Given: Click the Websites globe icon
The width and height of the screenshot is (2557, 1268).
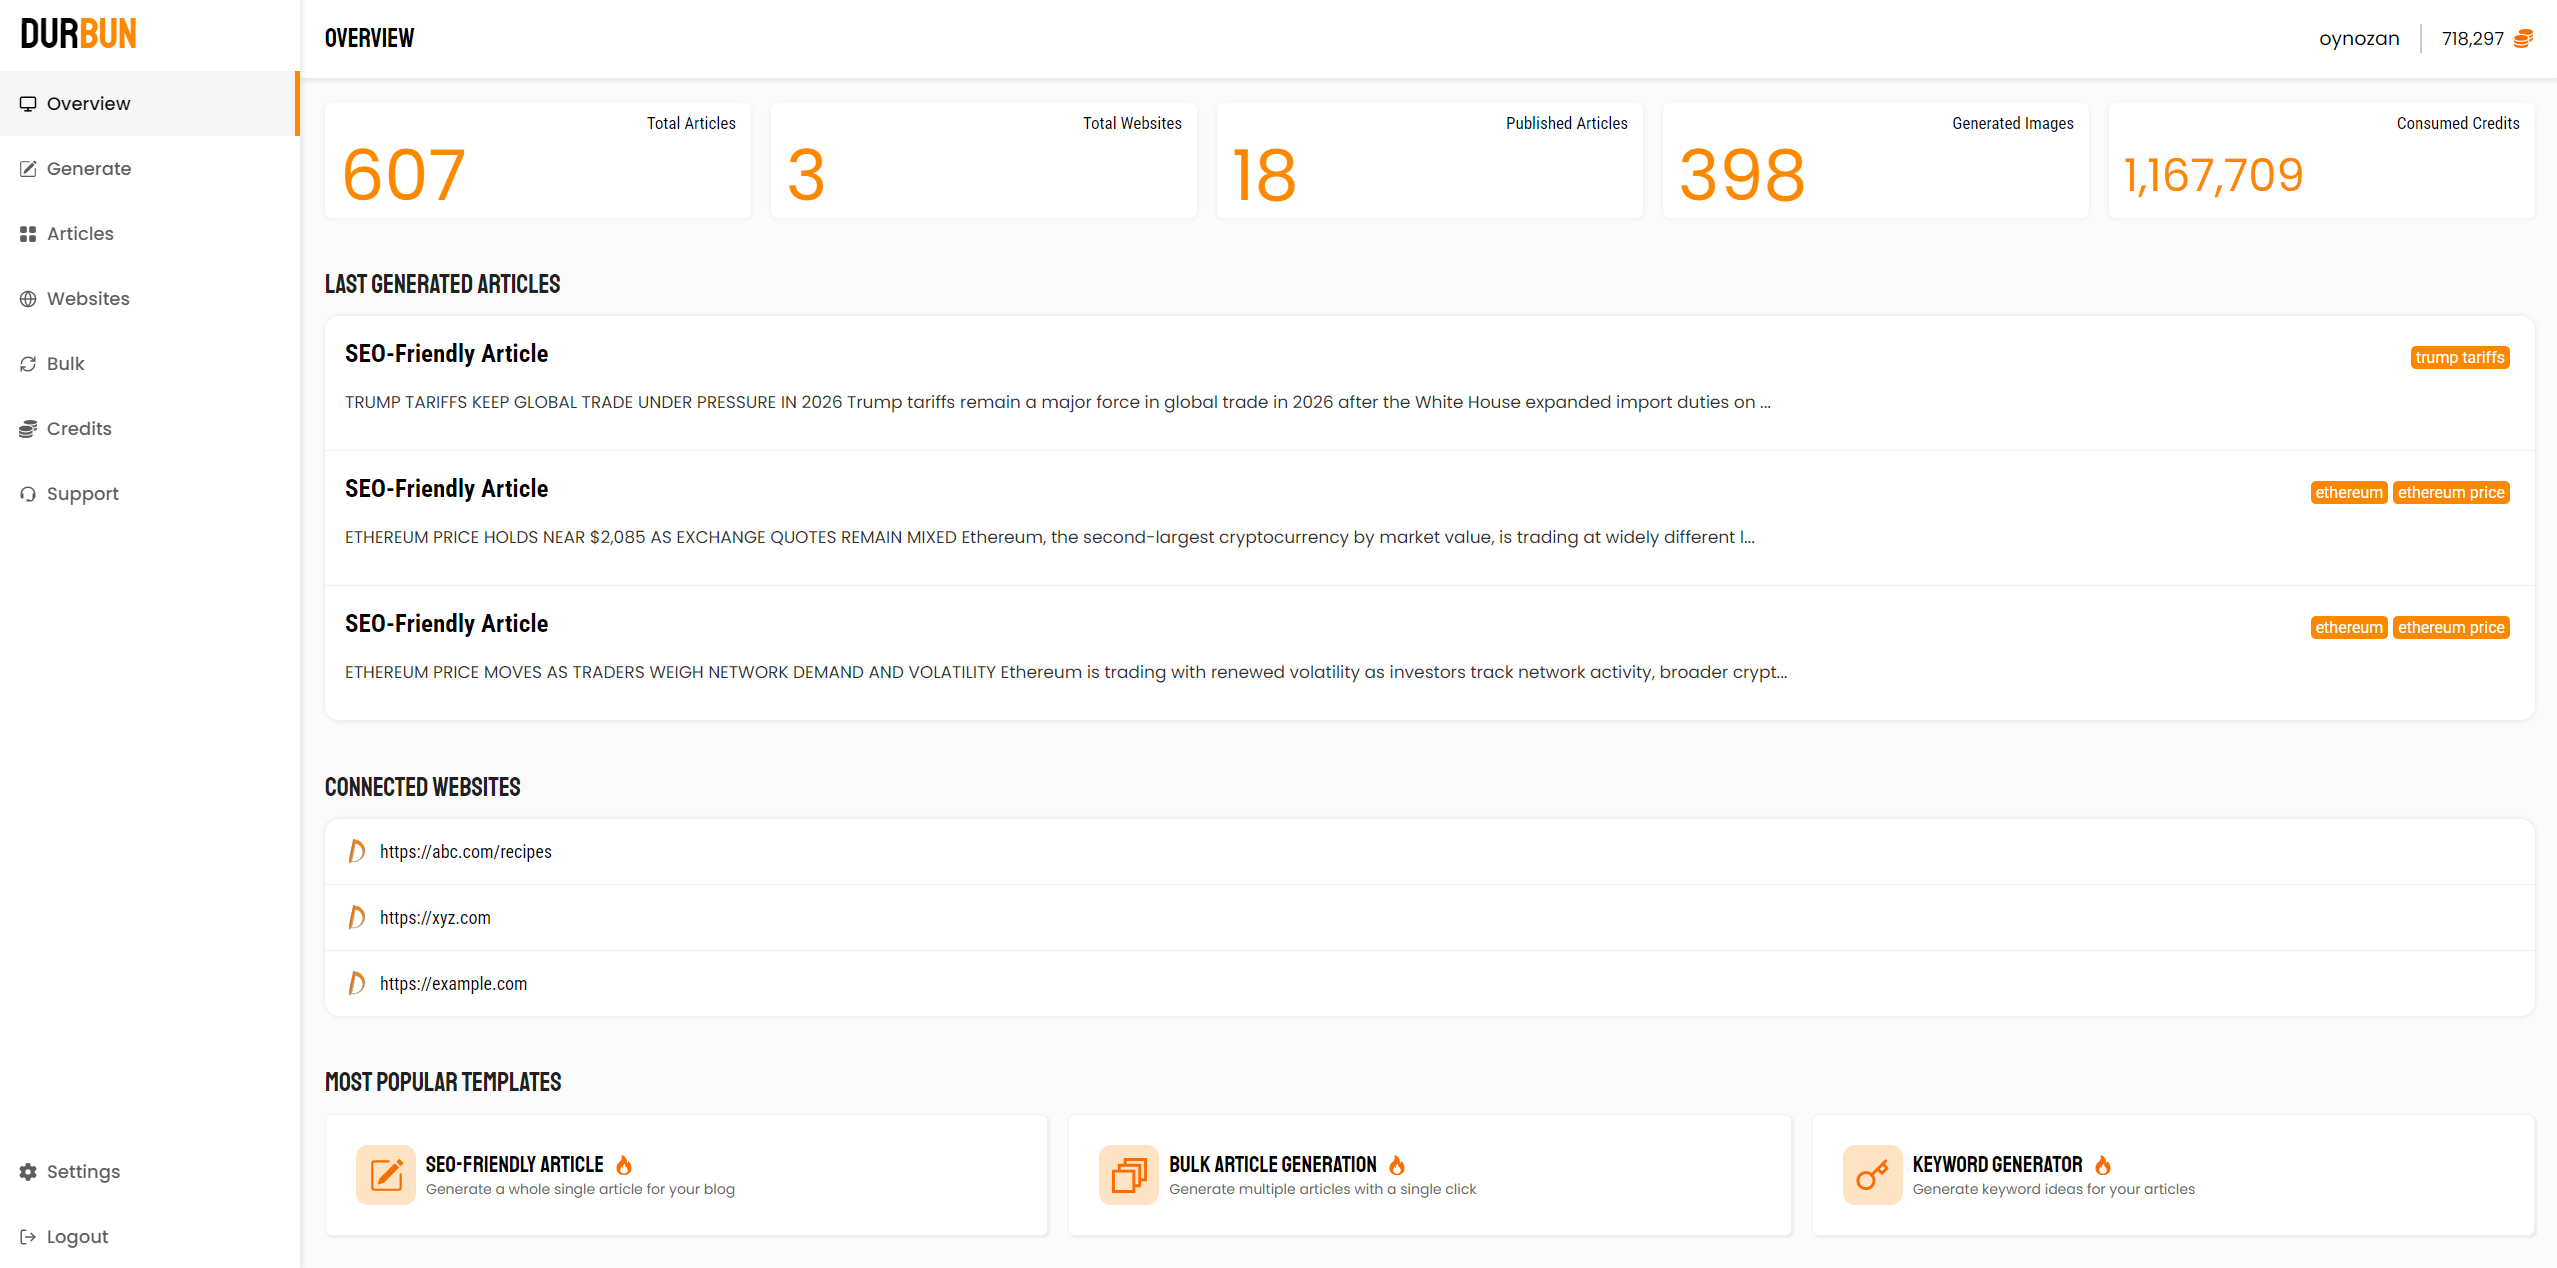Looking at the screenshot, I should (28, 299).
